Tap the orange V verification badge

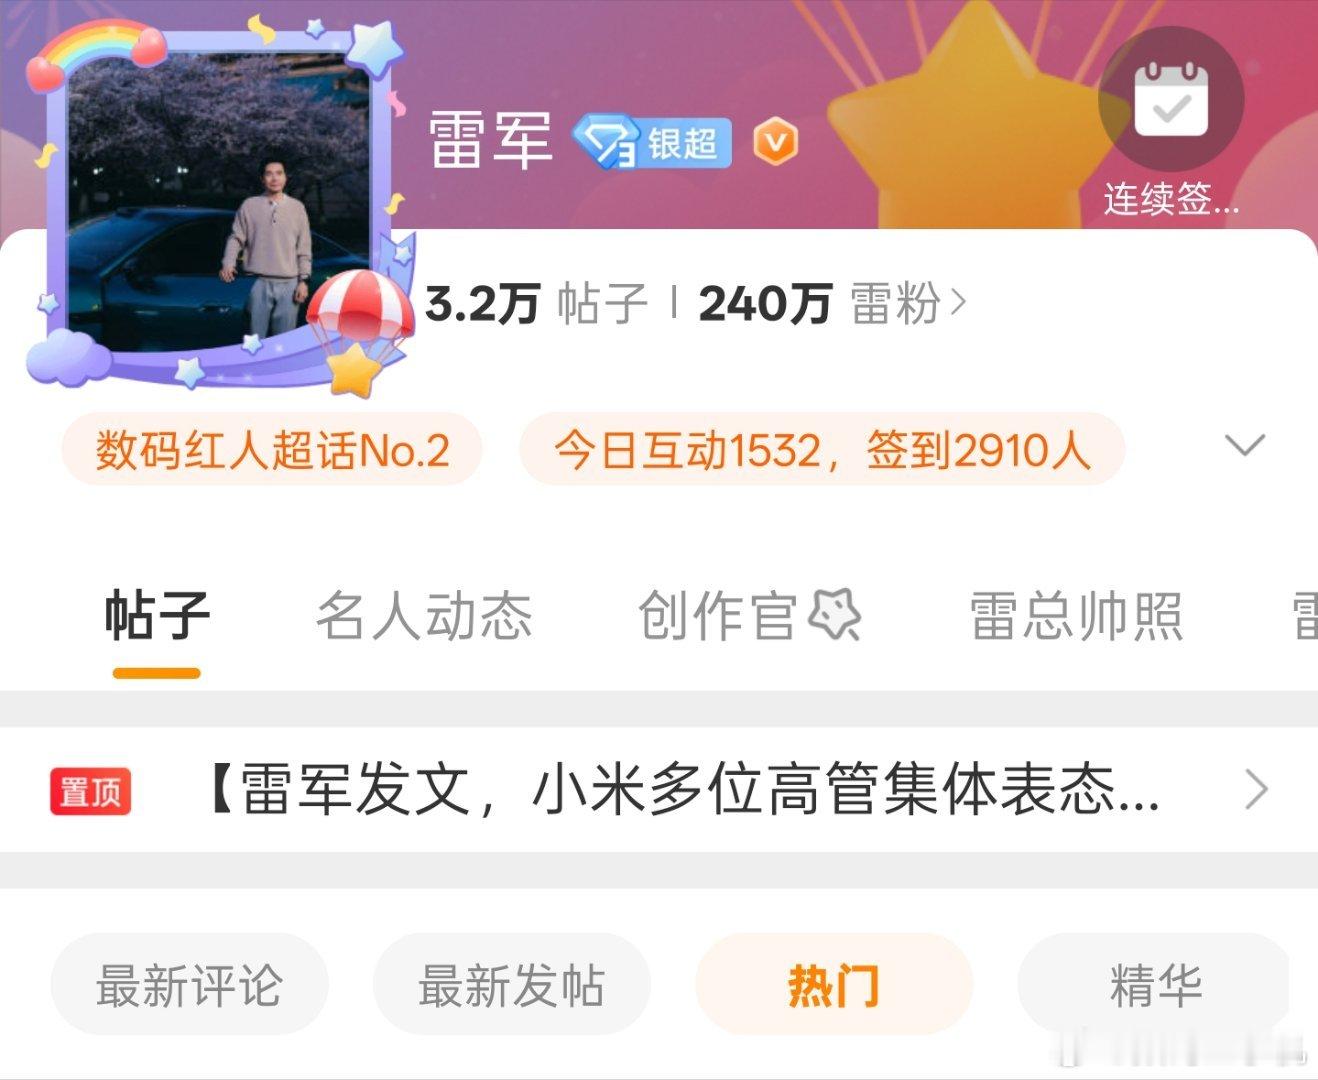click(x=775, y=141)
